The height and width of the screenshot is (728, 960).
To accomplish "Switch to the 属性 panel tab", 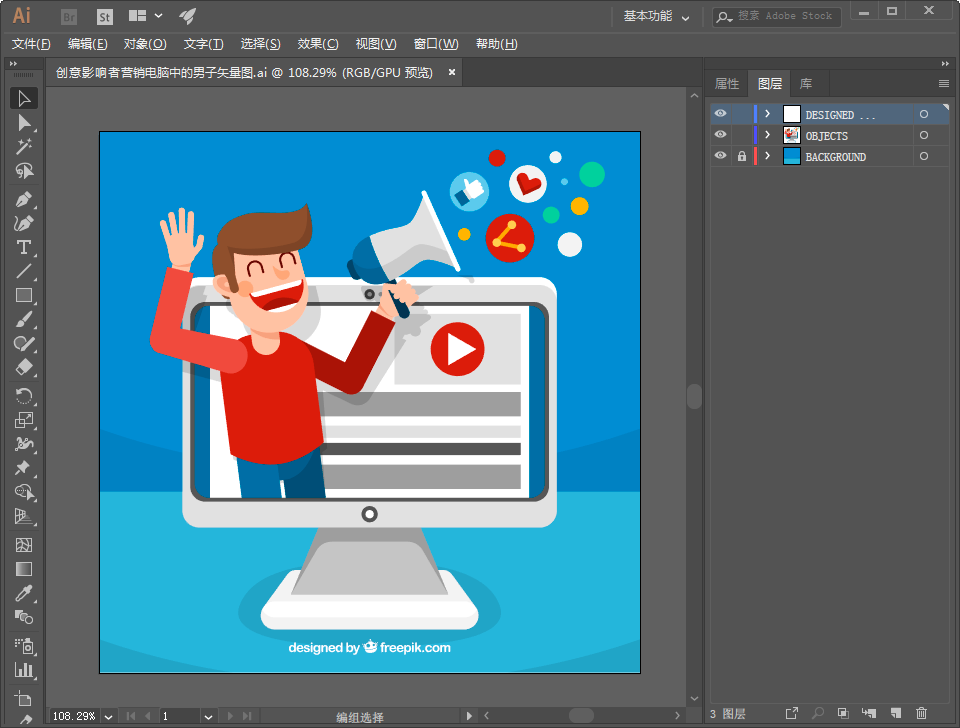I will point(727,84).
